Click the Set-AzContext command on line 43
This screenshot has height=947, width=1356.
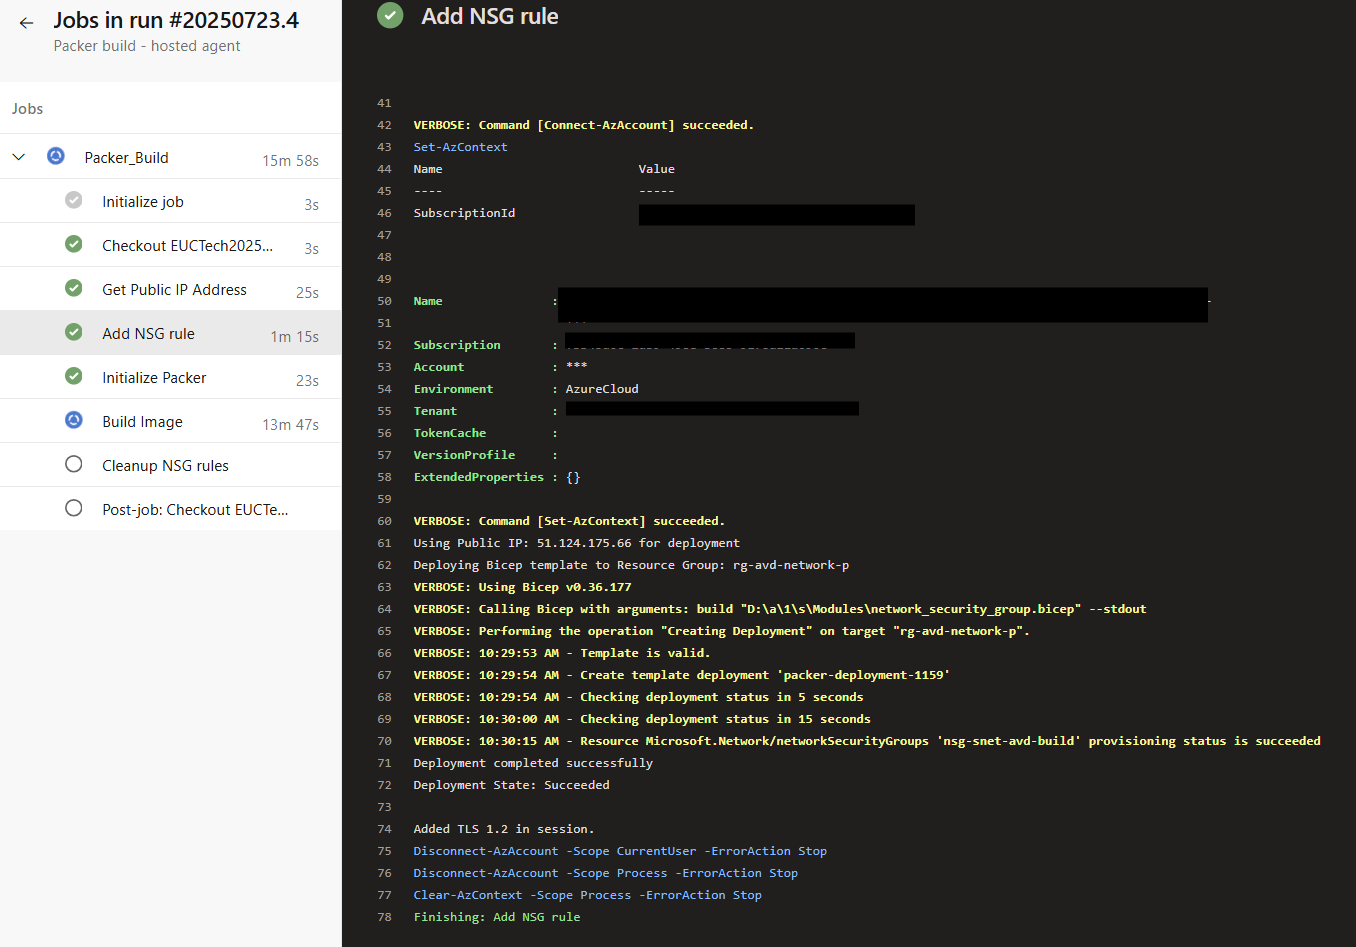[460, 147]
